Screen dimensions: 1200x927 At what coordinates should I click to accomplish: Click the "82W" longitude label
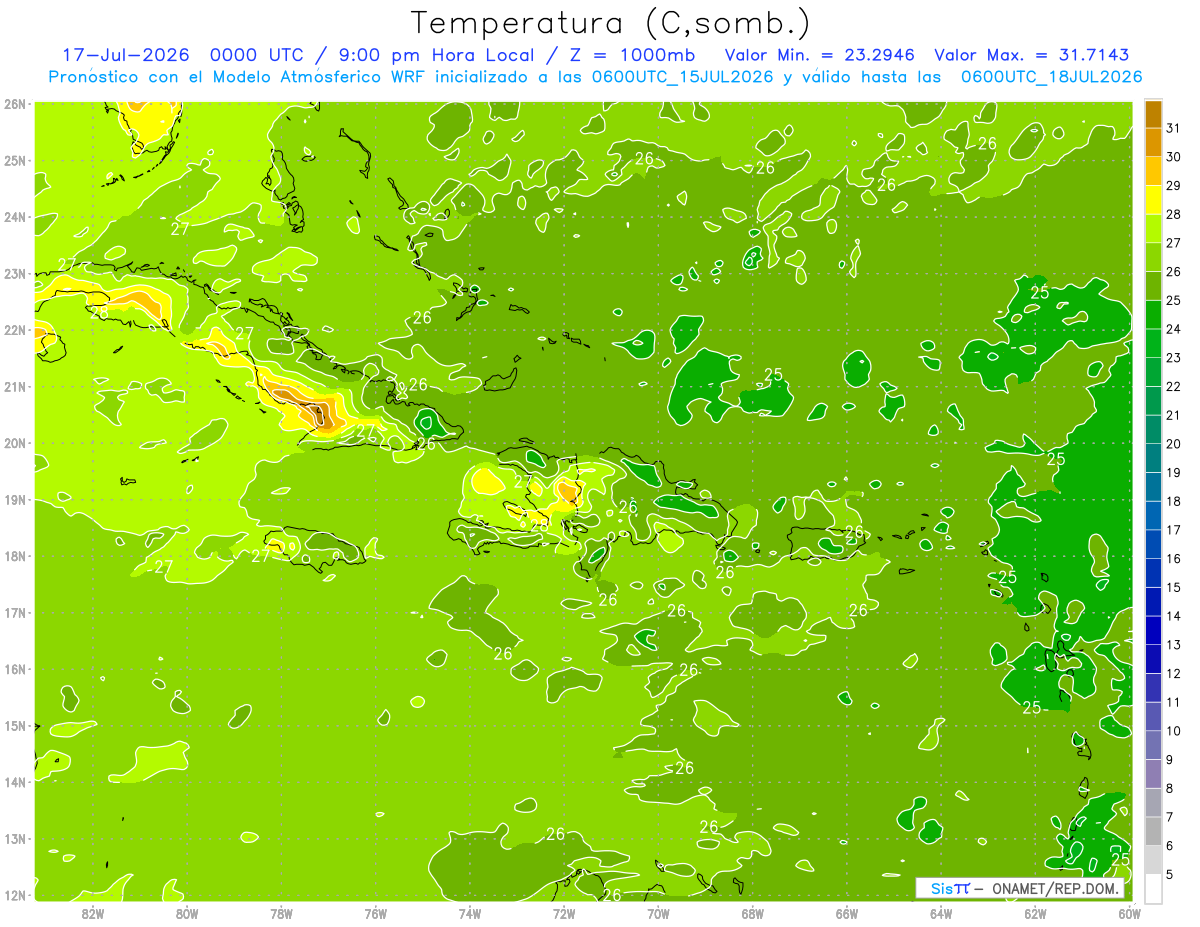pos(93,912)
